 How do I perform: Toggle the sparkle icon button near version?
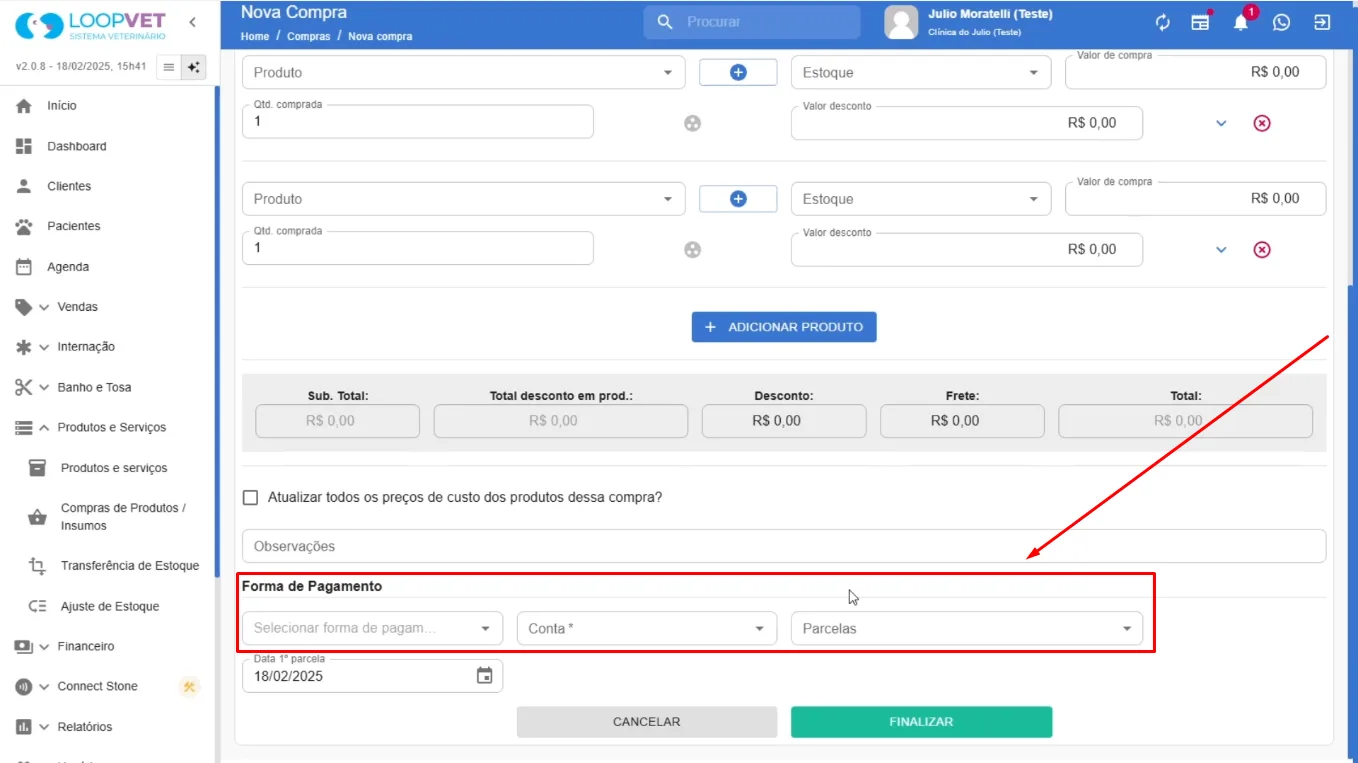[x=194, y=67]
